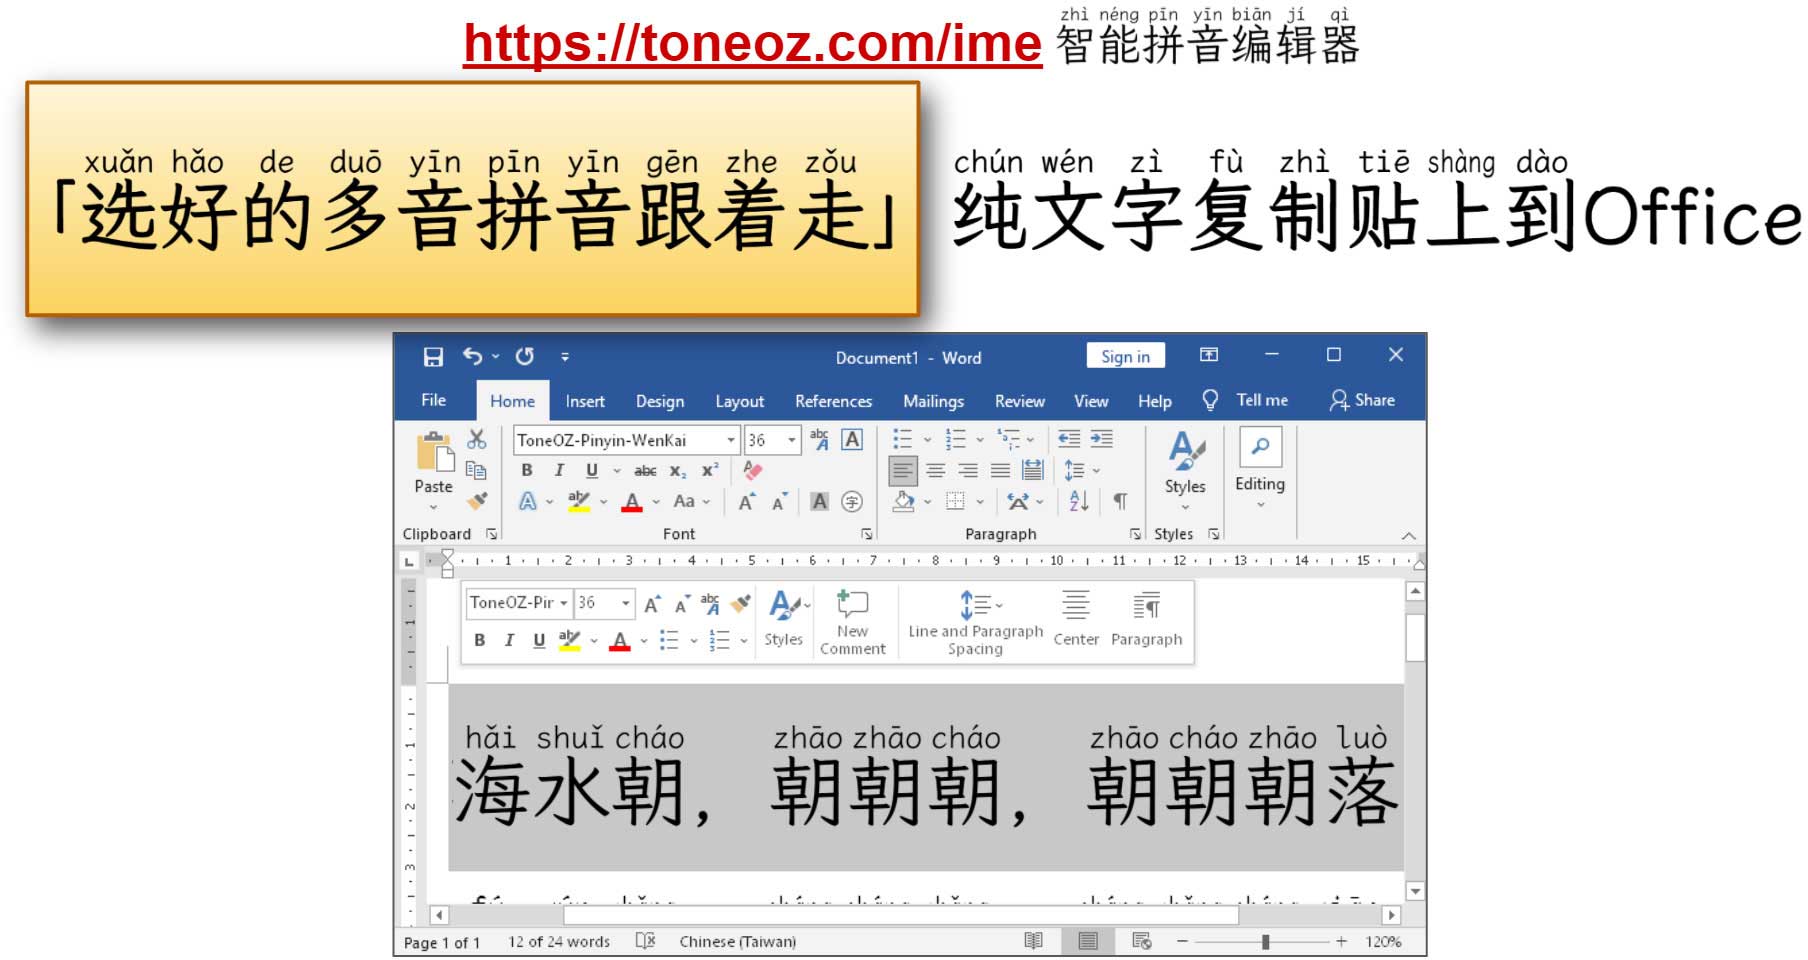Screen dimensions: 1808x960
Task: Click the ribbon Center alignment icon
Action: tap(935, 470)
